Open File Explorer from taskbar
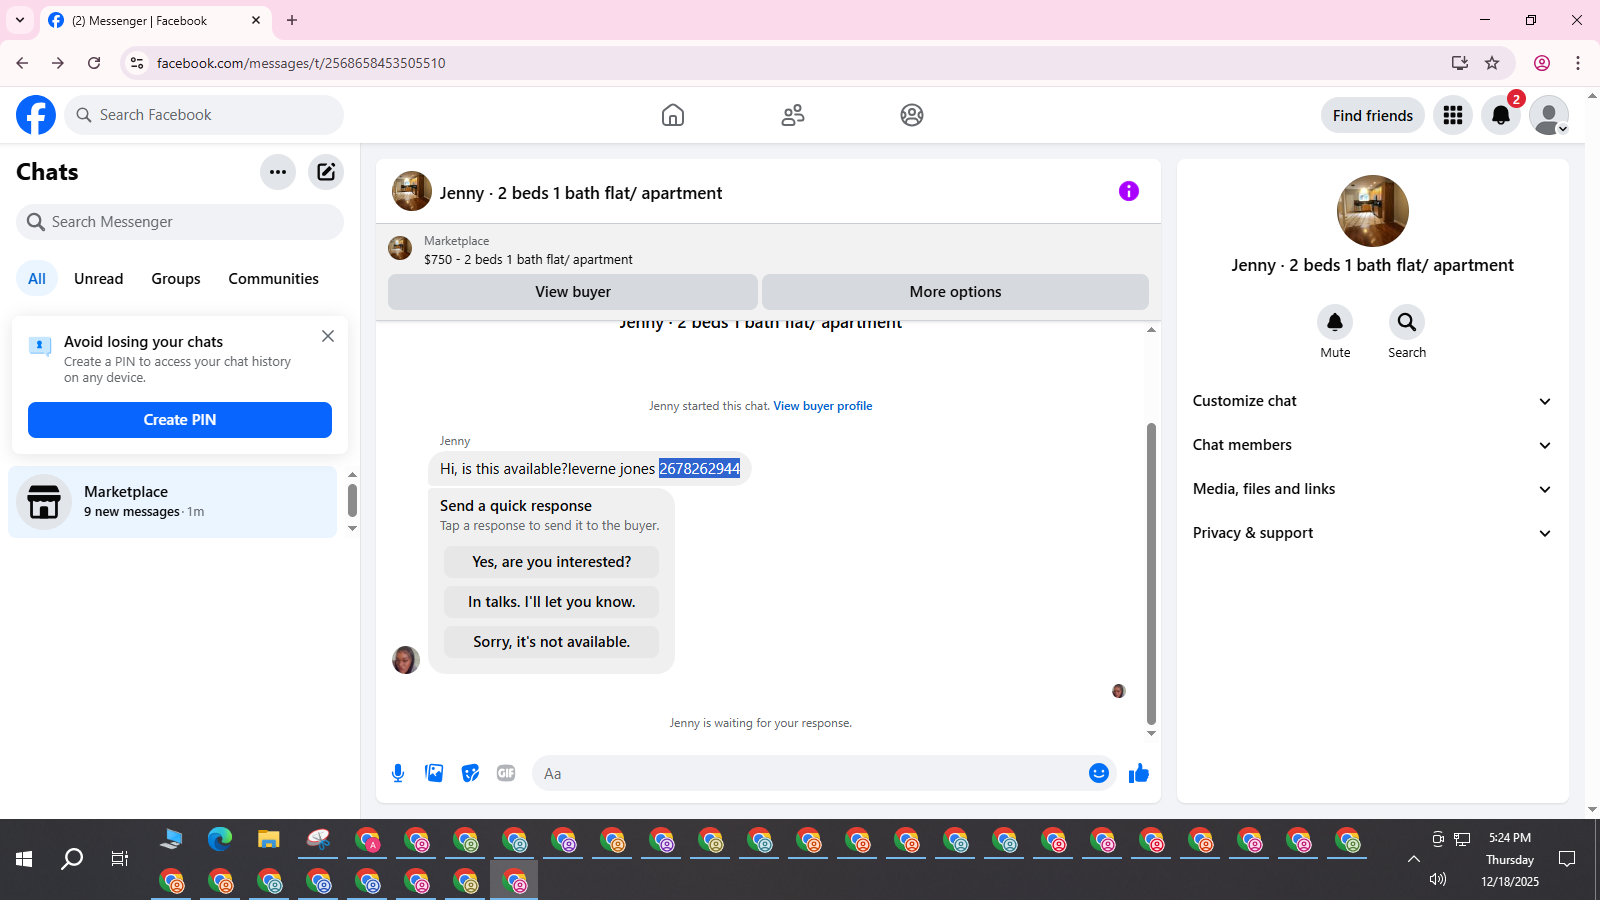The height and width of the screenshot is (900, 1600). (269, 839)
